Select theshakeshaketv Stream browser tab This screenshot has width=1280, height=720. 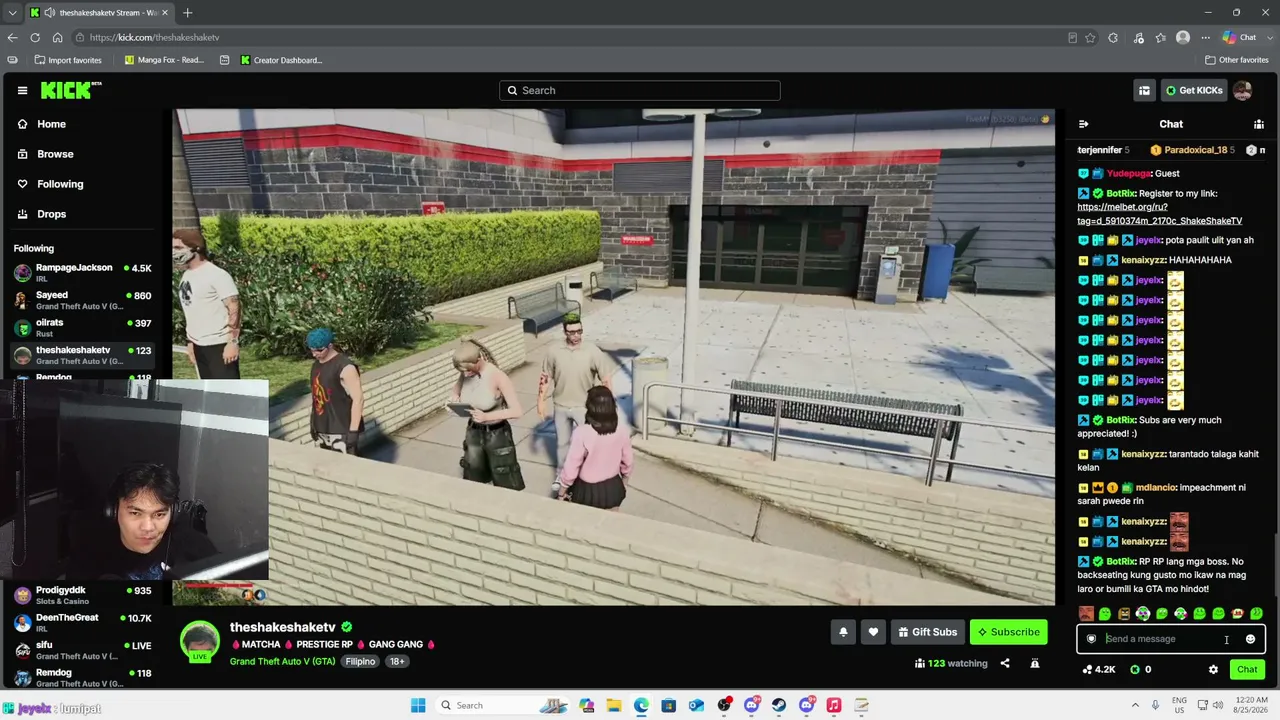point(100,13)
